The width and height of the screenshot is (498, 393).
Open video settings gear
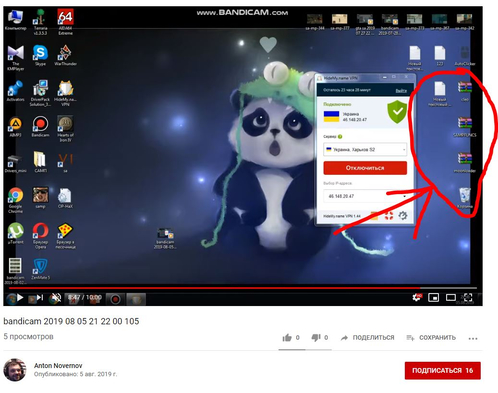(x=417, y=297)
